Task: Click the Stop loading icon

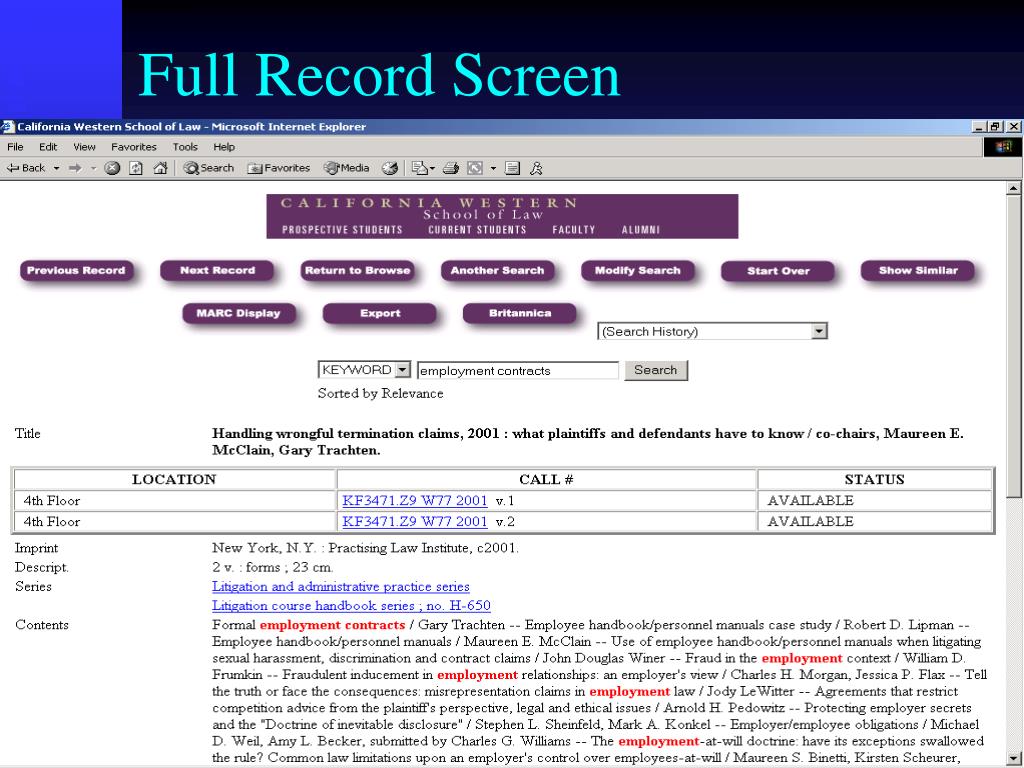Action: [x=112, y=168]
